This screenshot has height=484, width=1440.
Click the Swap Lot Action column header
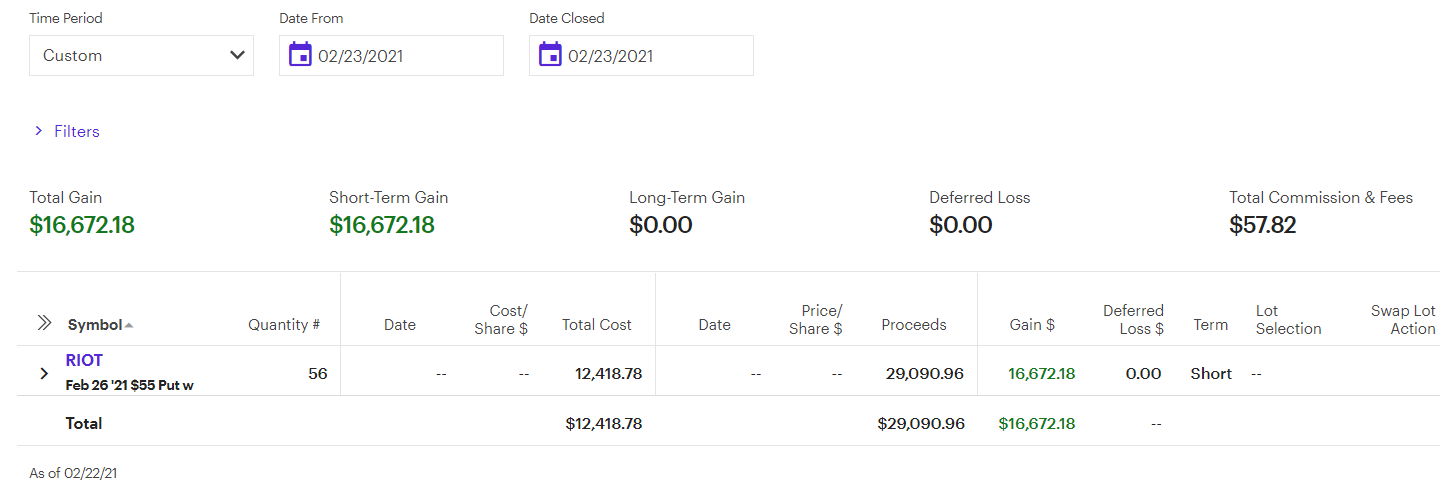pos(1403,319)
